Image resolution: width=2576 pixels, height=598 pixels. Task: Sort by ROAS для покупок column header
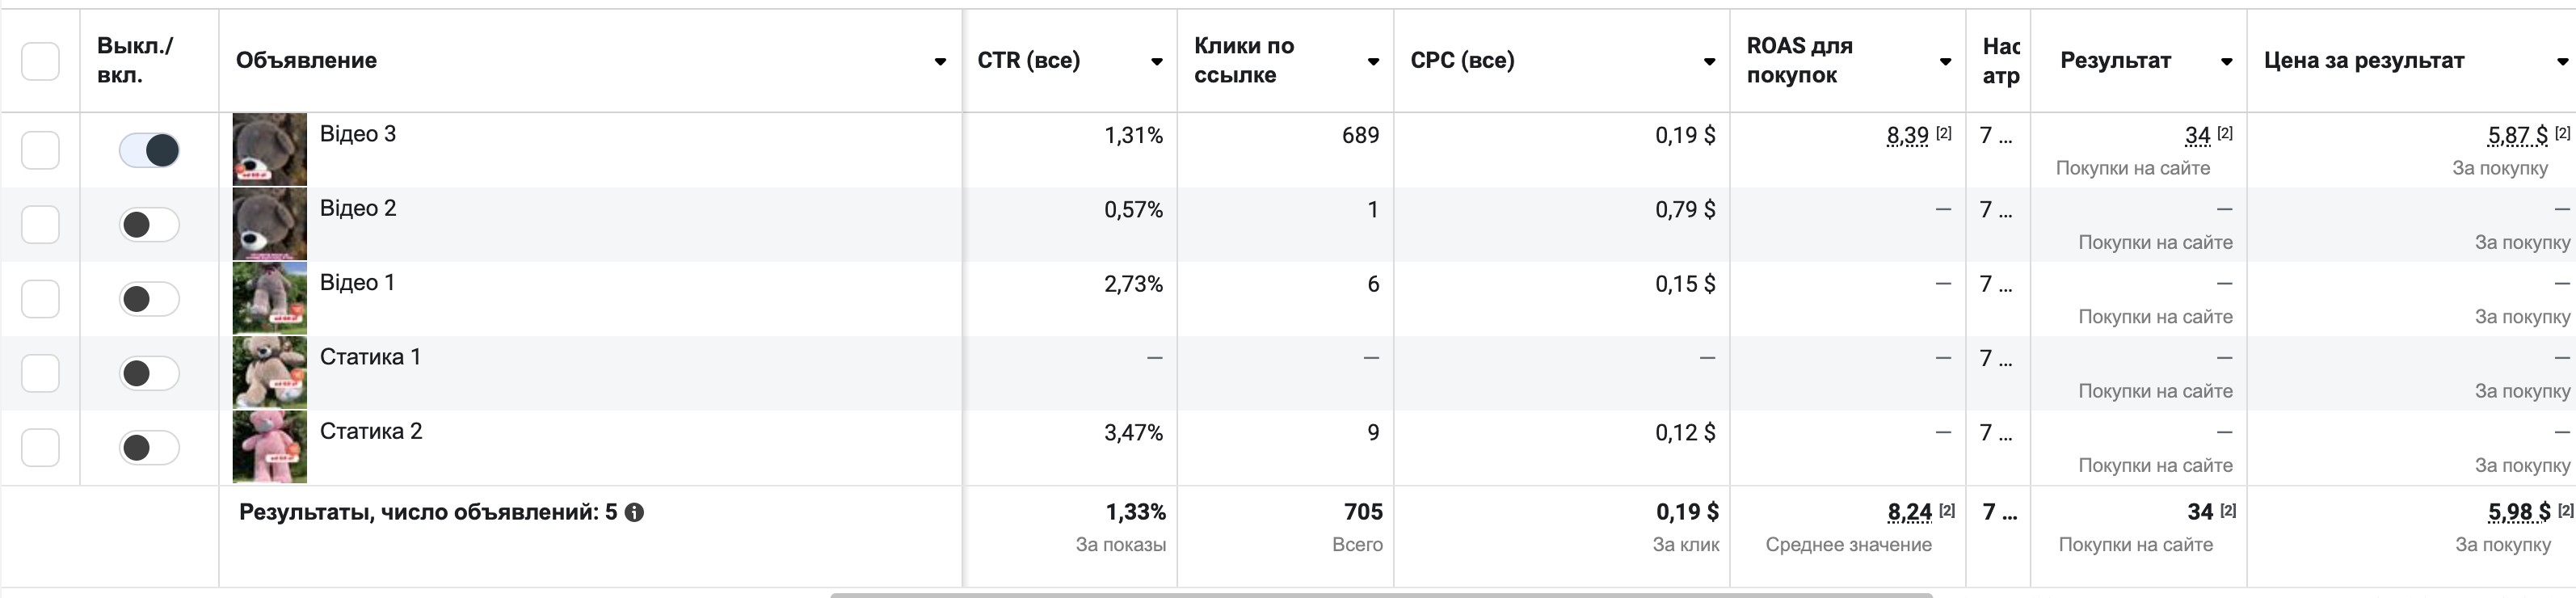[1799, 60]
